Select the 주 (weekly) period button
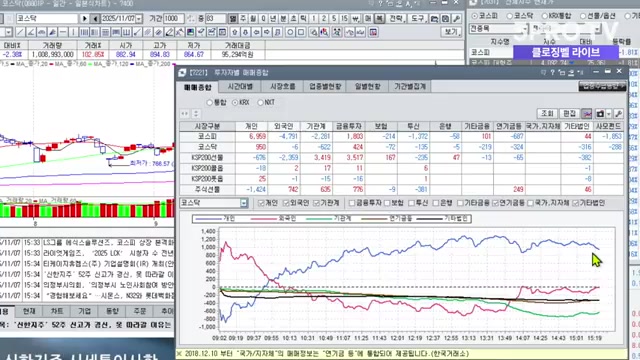 (x=243, y=18)
